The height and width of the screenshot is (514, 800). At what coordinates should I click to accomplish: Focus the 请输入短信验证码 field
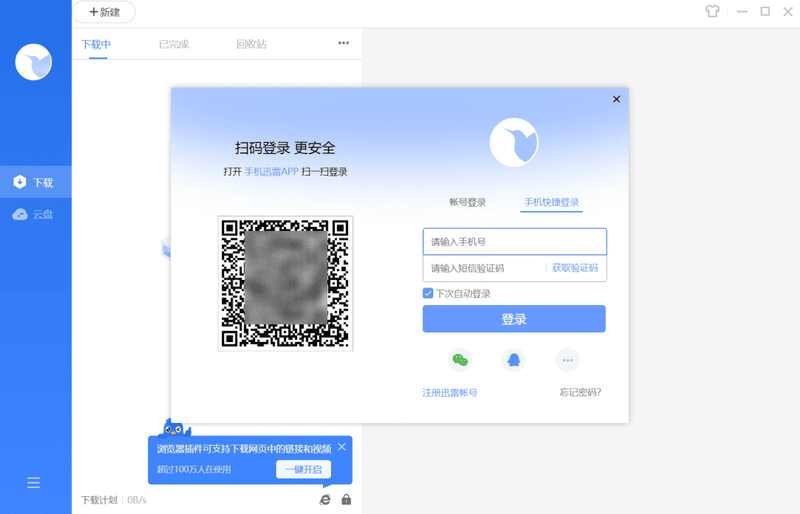pos(484,268)
